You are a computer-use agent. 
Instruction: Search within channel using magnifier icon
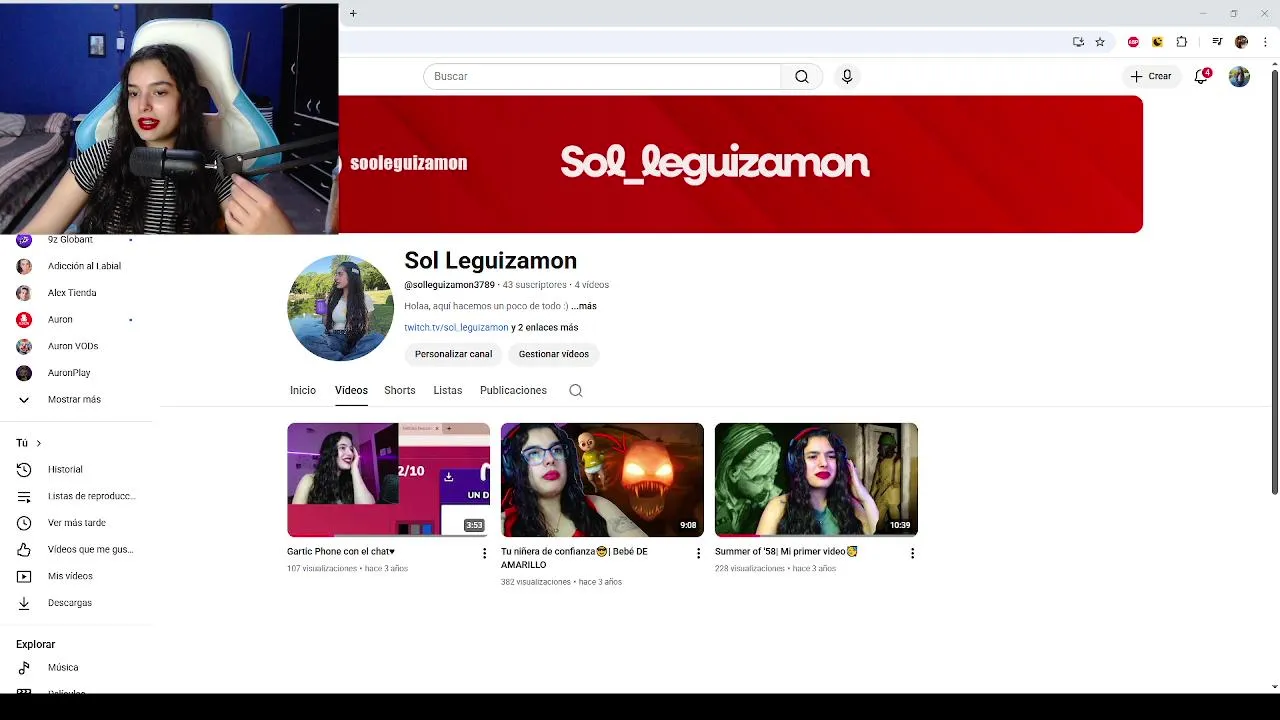point(576,390)
